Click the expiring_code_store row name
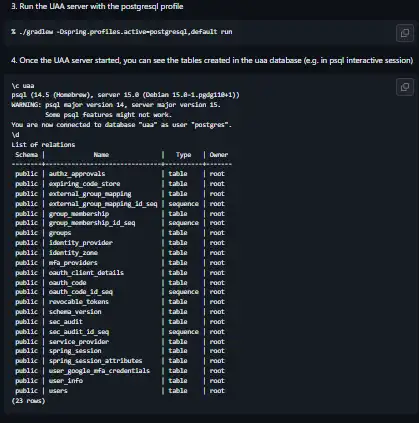This screenshot has width=419, height=423. [x=84, y=184]
